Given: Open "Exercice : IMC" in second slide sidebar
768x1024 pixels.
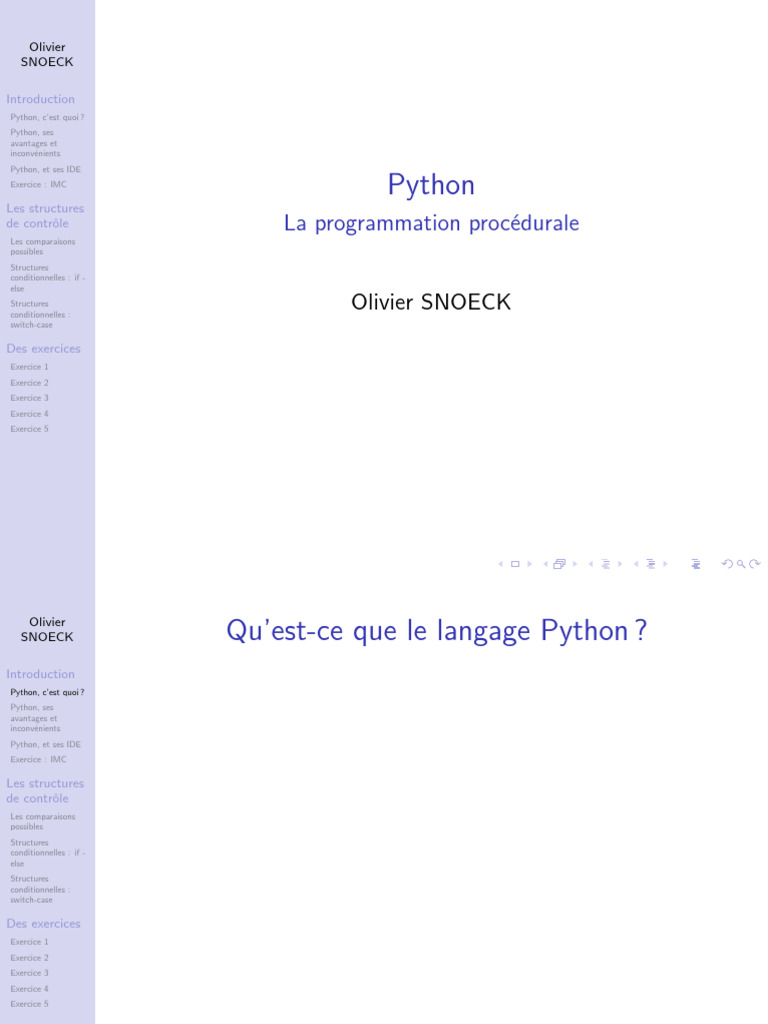Looking at the screenshot, I should point(39,760).
